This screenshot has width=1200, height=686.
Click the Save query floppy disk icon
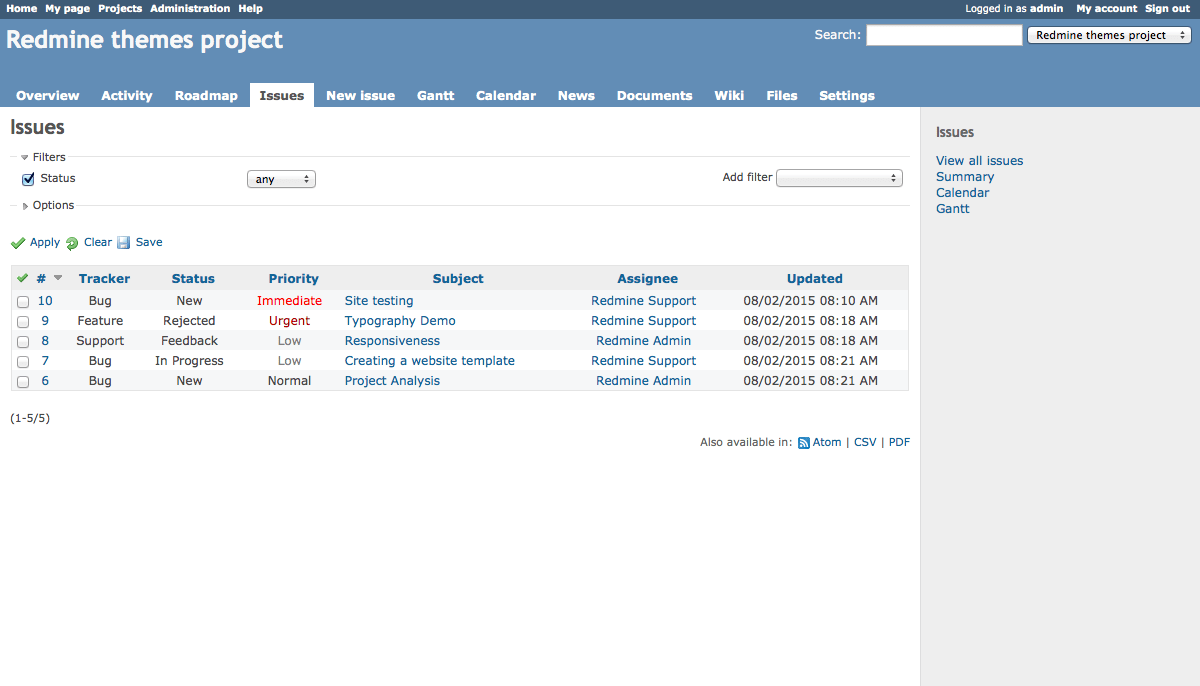(124, 243)
